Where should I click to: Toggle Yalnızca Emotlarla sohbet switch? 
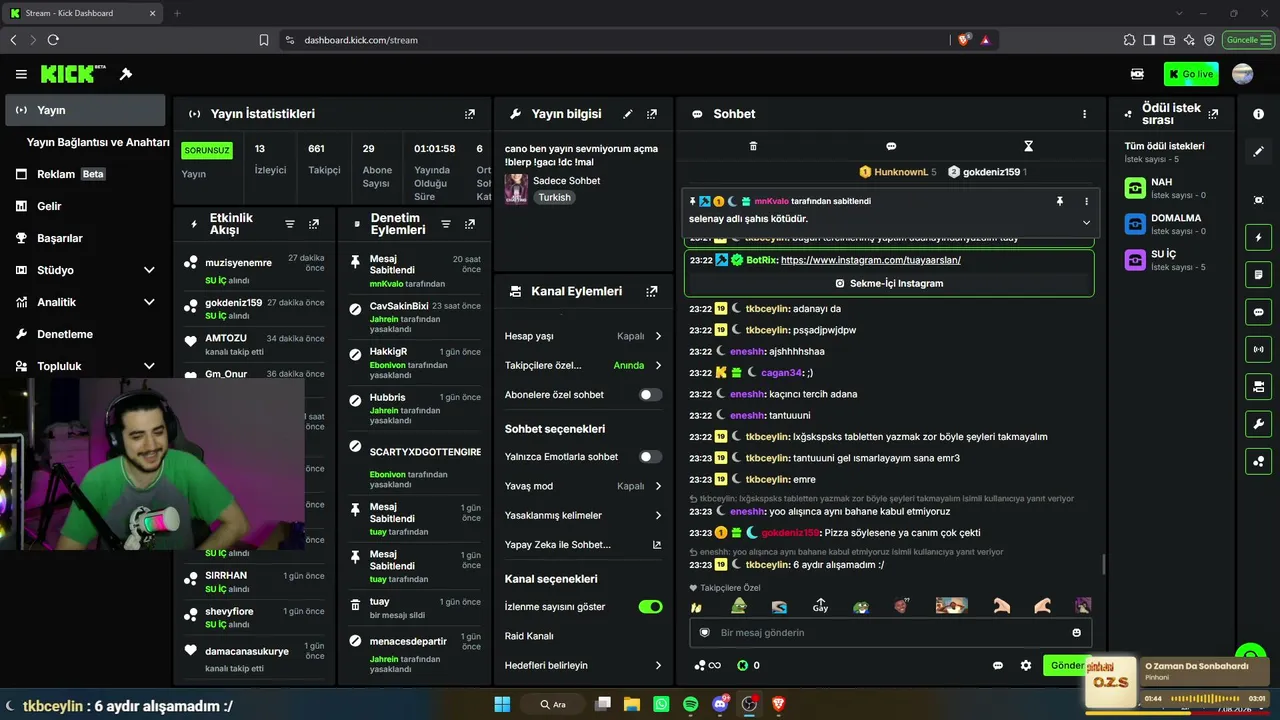(650, 457)
